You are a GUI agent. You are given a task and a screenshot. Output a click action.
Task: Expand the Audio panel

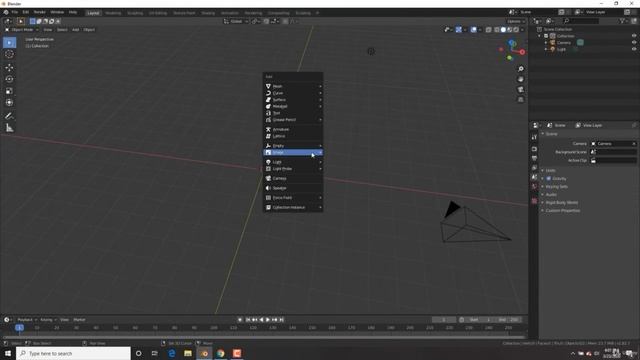coord(551,195)
